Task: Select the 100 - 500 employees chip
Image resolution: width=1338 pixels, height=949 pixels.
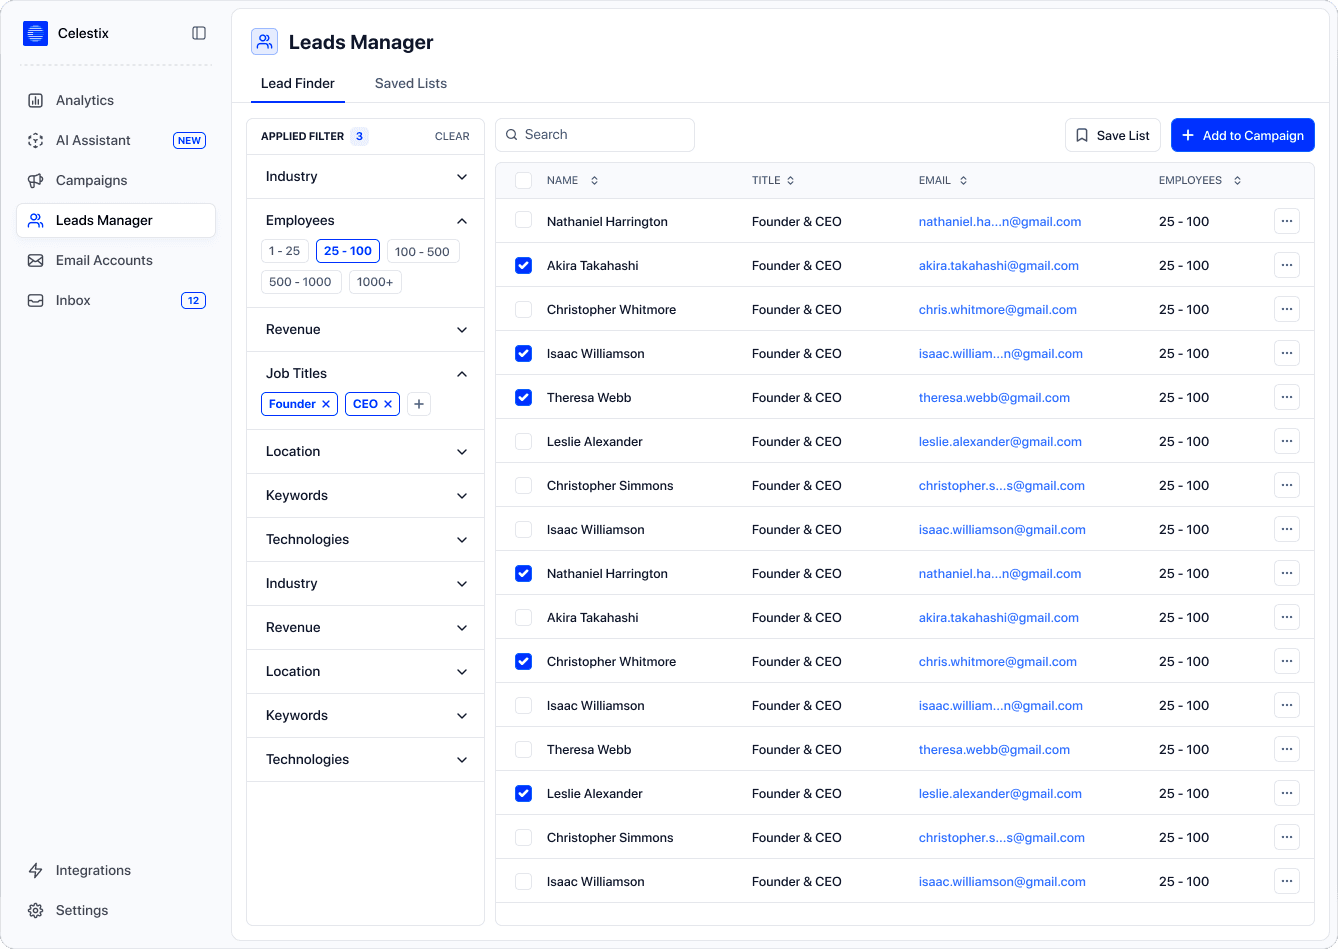Action: click(x=422, y=251)
